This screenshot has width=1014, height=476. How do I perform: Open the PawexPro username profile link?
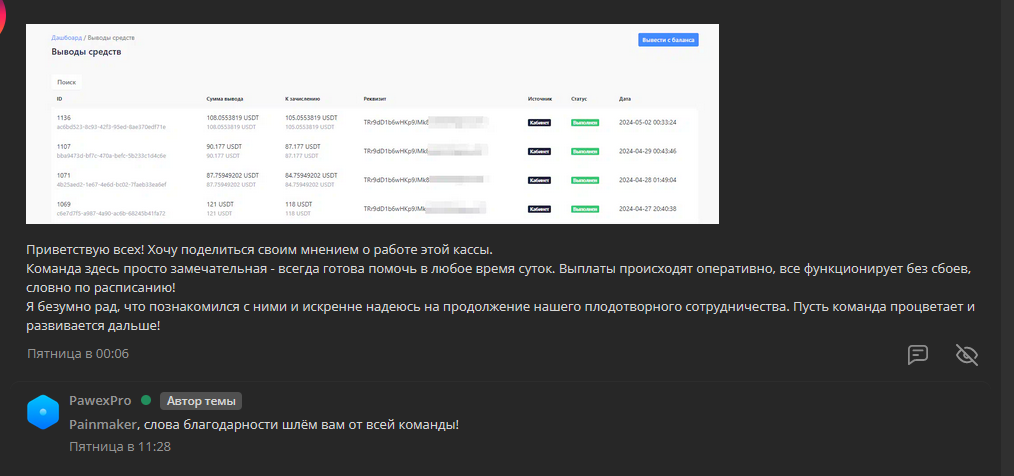100,400
